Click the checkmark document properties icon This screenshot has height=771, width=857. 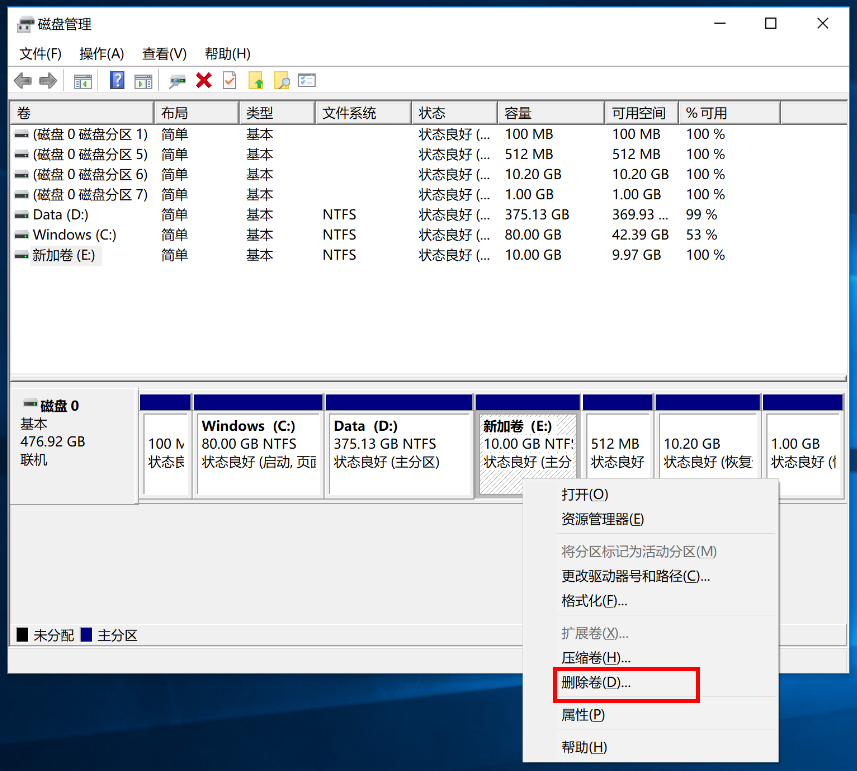click(x=230, y=81)
